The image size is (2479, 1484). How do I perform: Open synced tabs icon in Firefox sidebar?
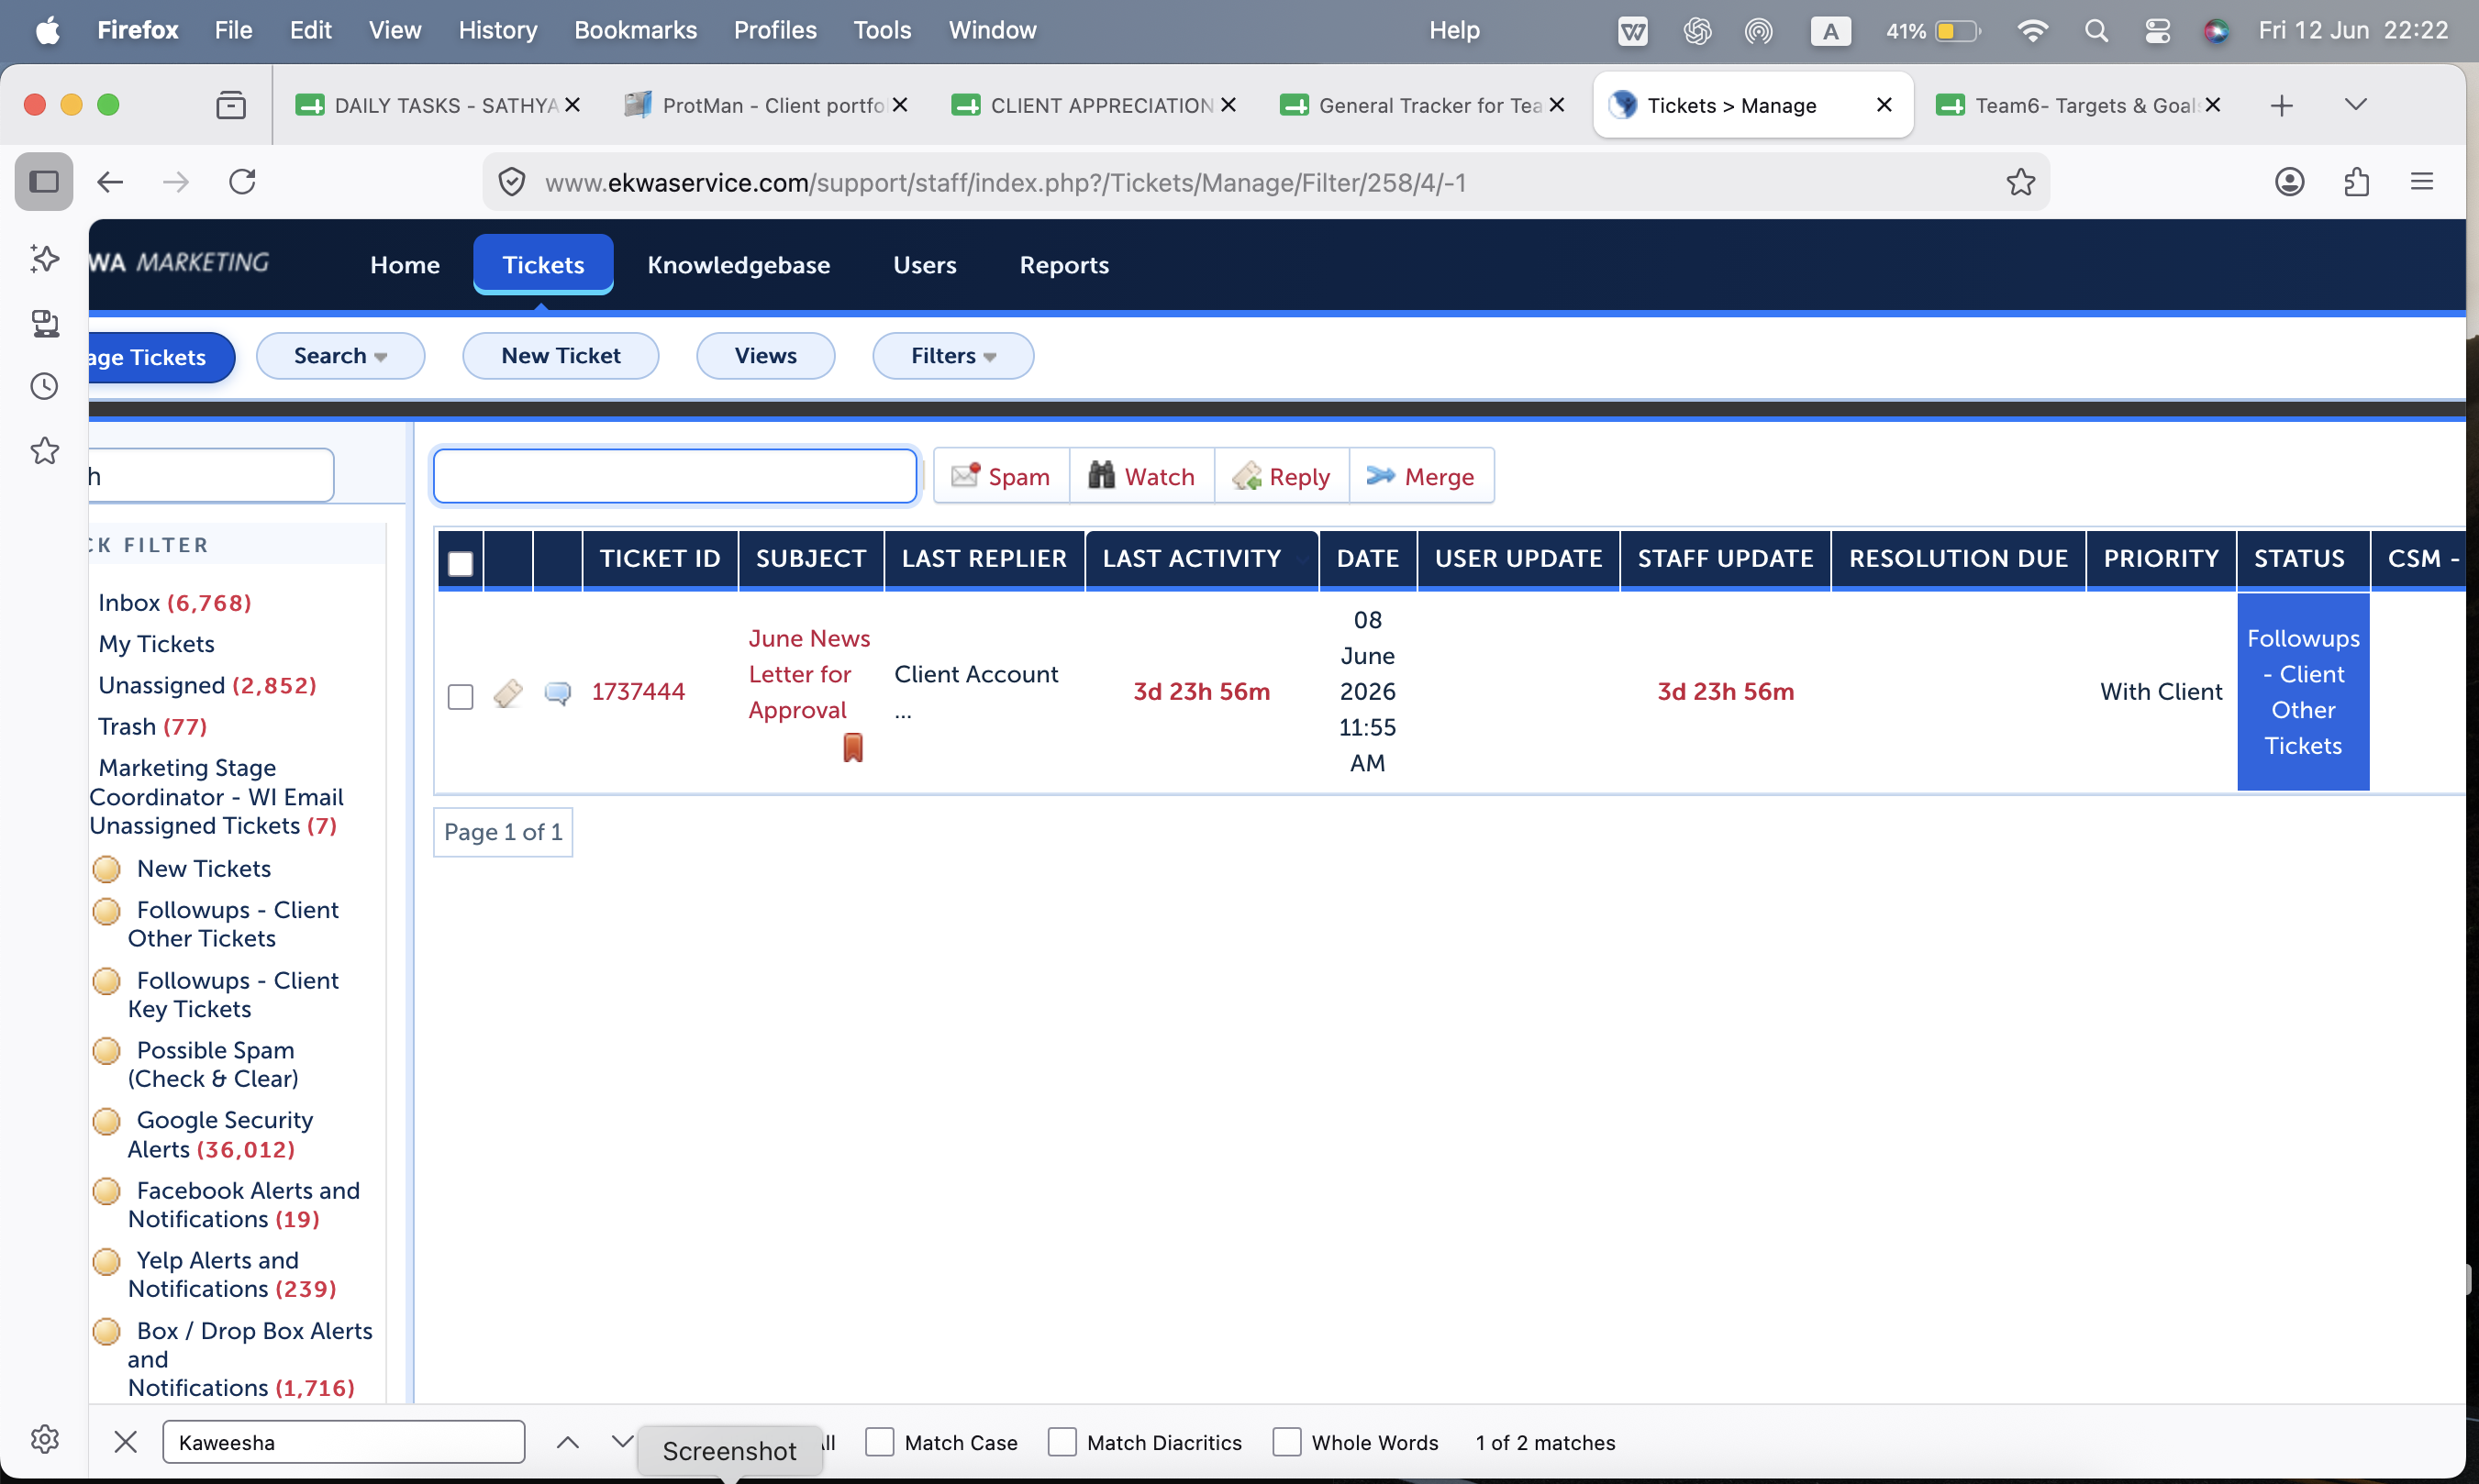[44, 322]
